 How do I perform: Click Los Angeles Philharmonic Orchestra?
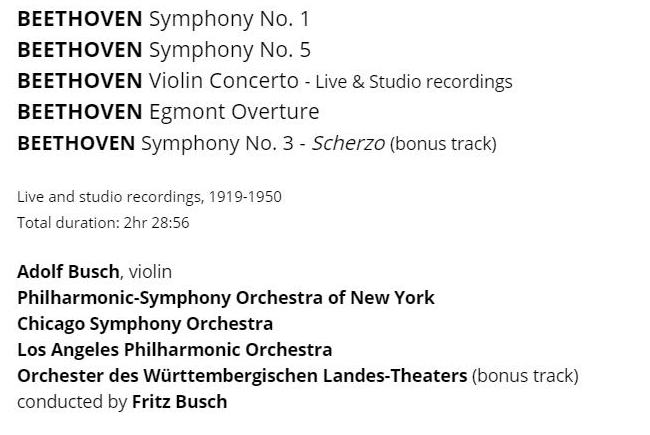click(x=174, y=349)
